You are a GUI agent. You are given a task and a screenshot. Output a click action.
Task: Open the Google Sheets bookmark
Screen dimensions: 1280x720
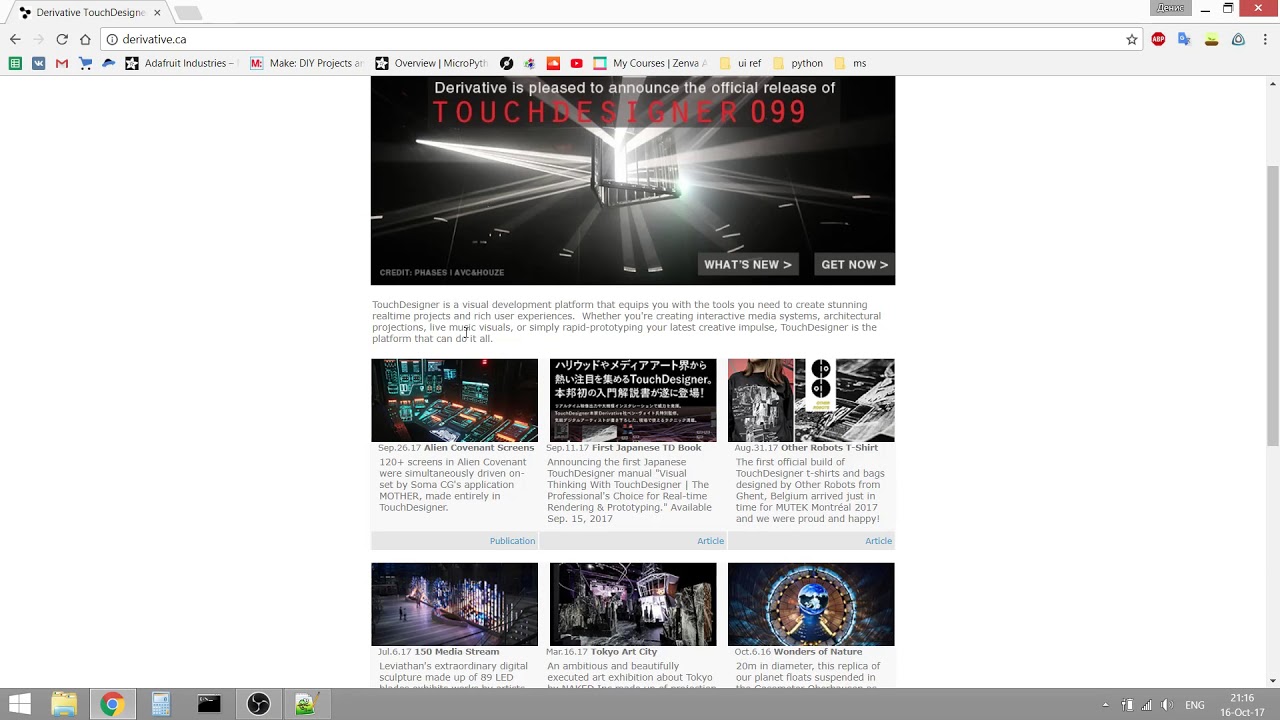[x=15, y=63]
